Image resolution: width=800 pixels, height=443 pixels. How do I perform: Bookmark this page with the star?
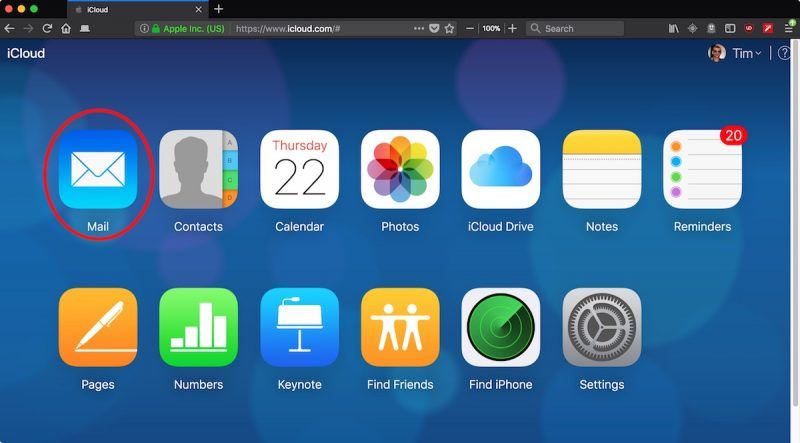pos(450,29)
